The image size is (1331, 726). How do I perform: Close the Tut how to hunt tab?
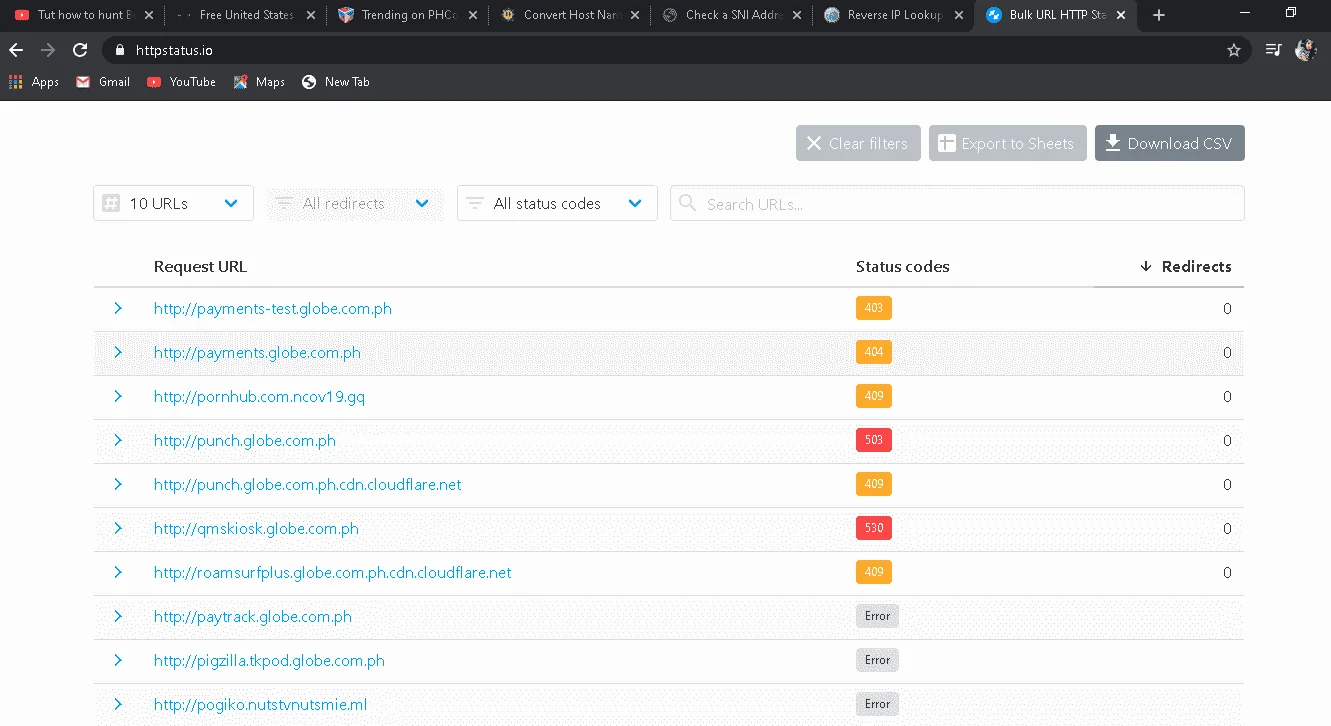148,15
